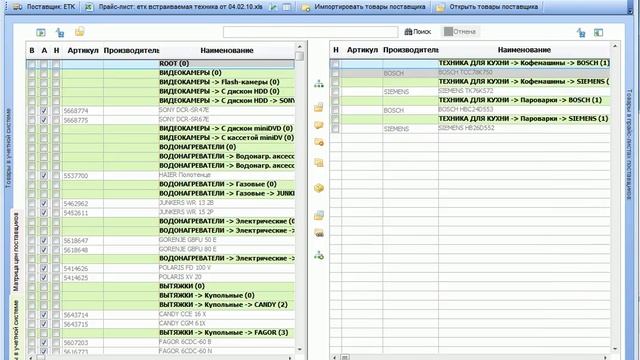Select the GORENJE GBFU 50 E row

[160, 240]
